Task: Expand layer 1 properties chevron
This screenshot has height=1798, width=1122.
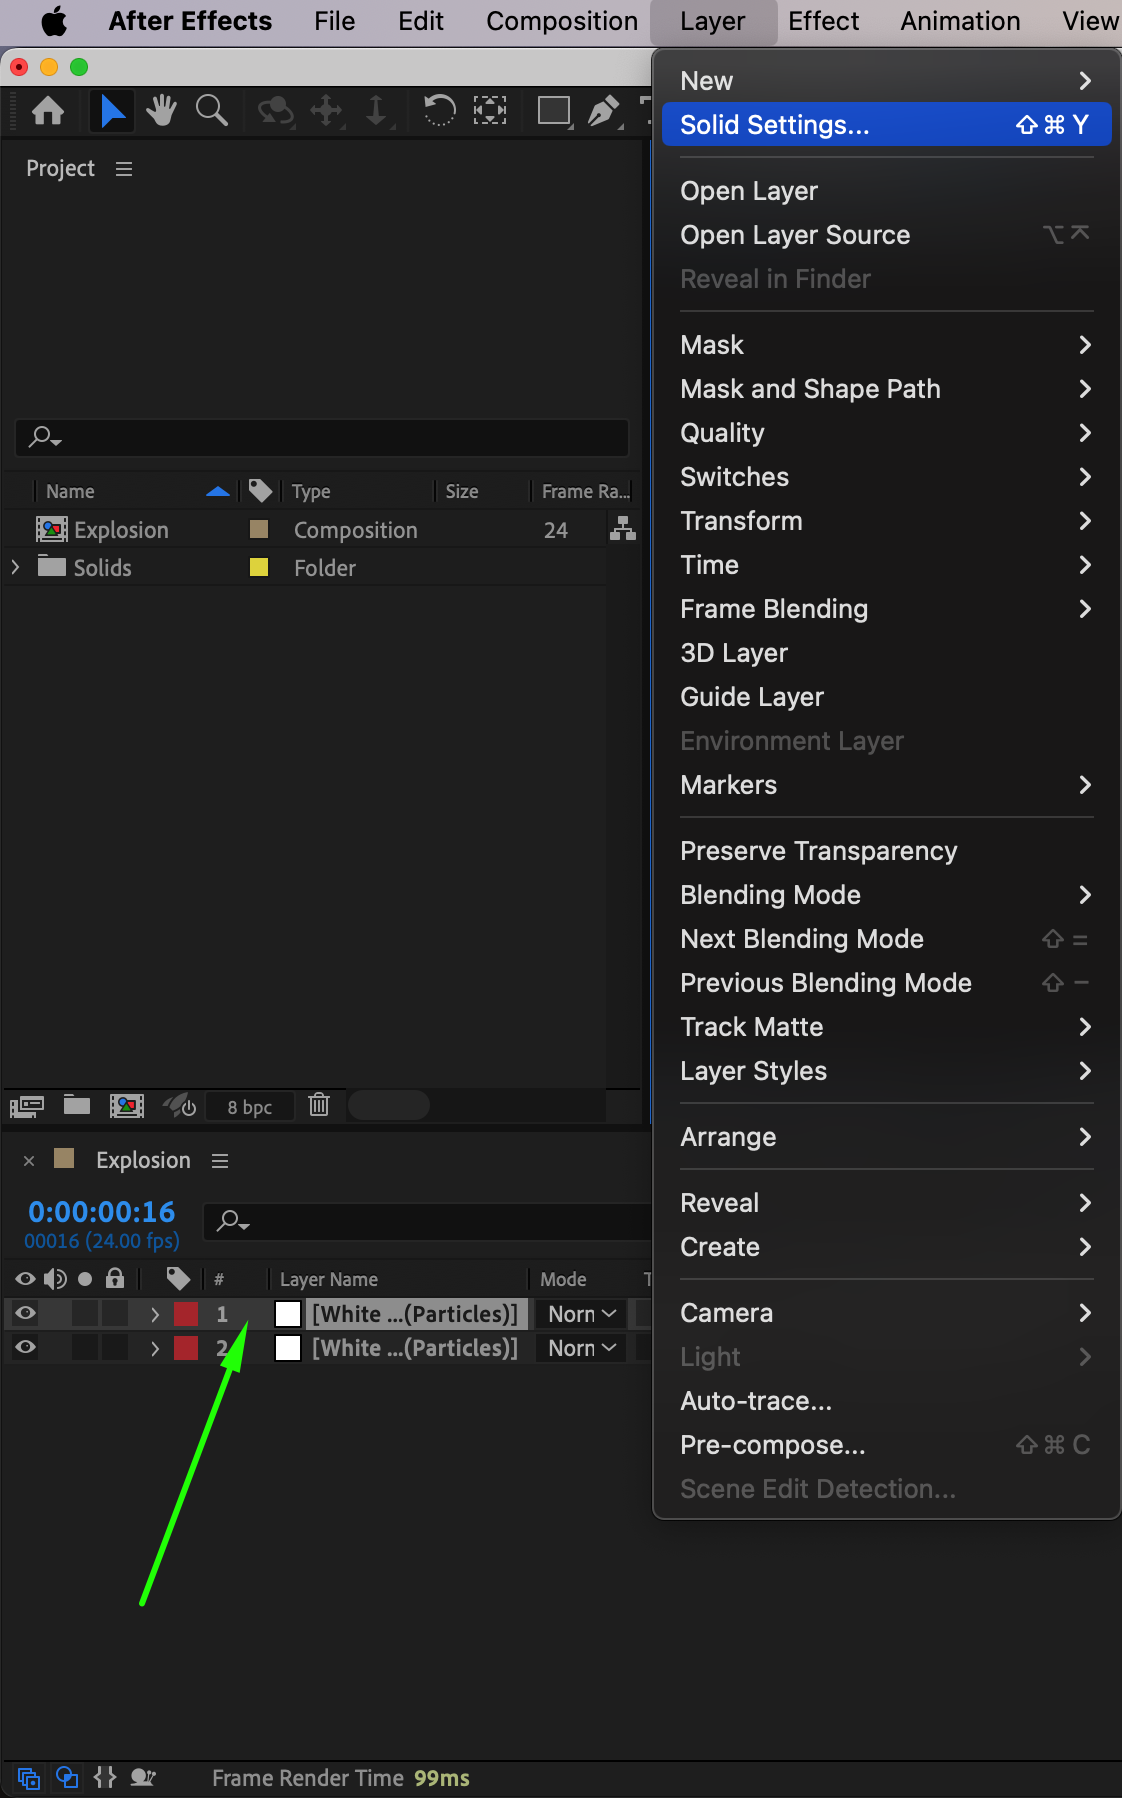Action: pos(155,1314)
